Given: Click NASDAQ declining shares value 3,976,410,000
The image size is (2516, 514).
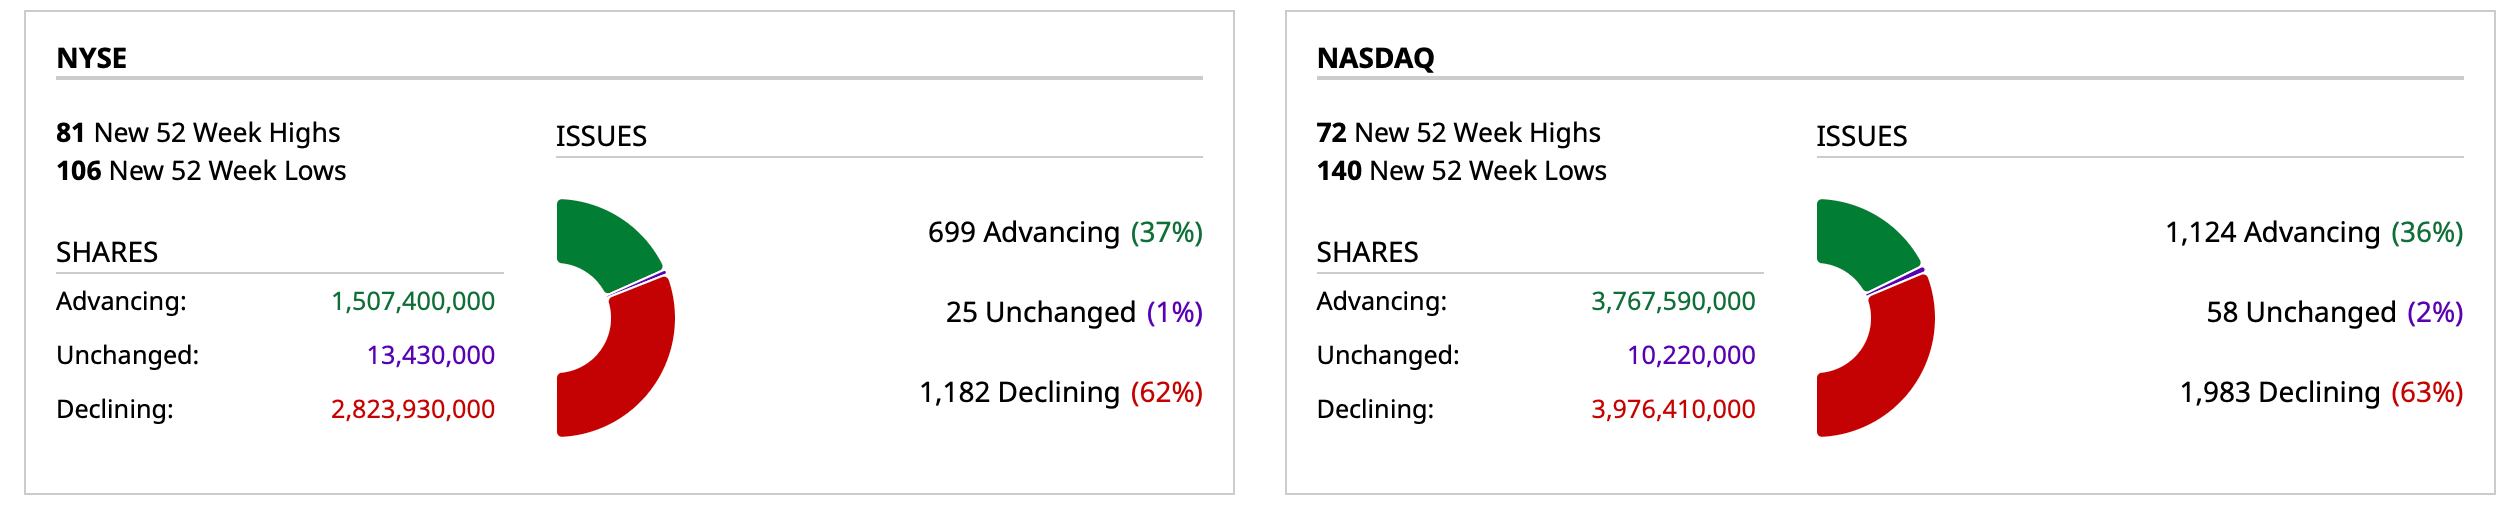Looking at the screenshot, I should [1673, 409].
